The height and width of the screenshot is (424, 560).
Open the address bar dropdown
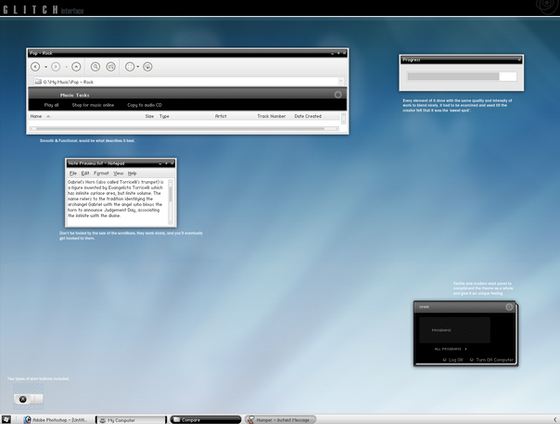(x=341, y=82)
